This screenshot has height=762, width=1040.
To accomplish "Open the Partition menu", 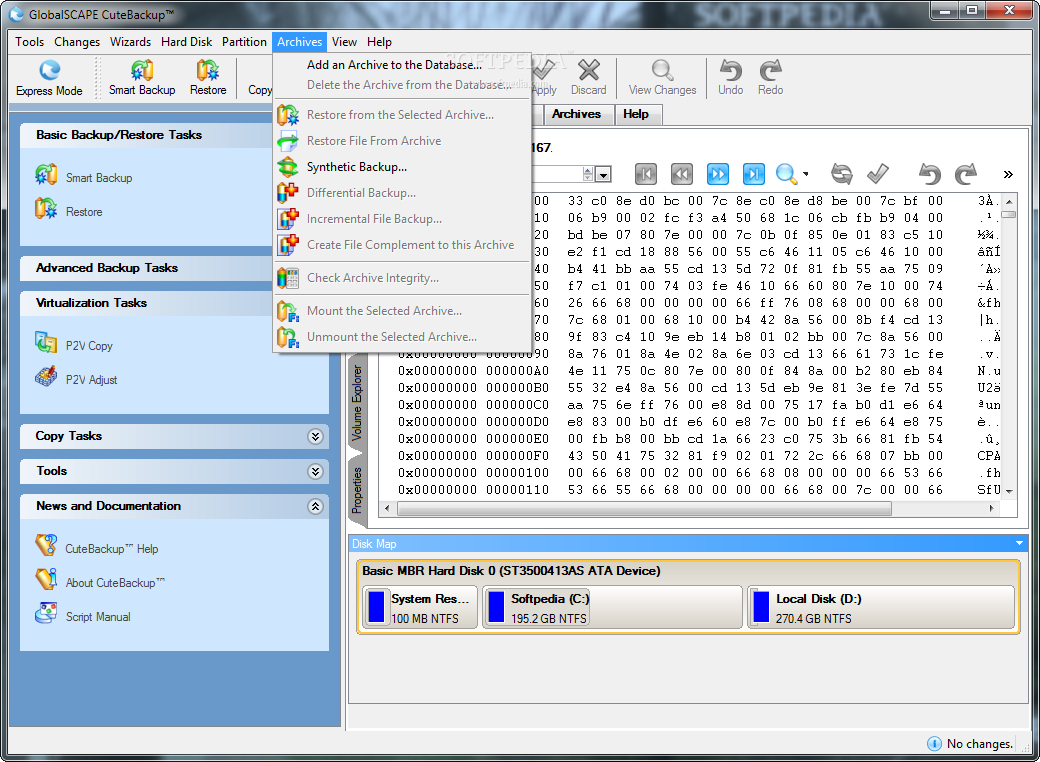I will coord(244,42).
